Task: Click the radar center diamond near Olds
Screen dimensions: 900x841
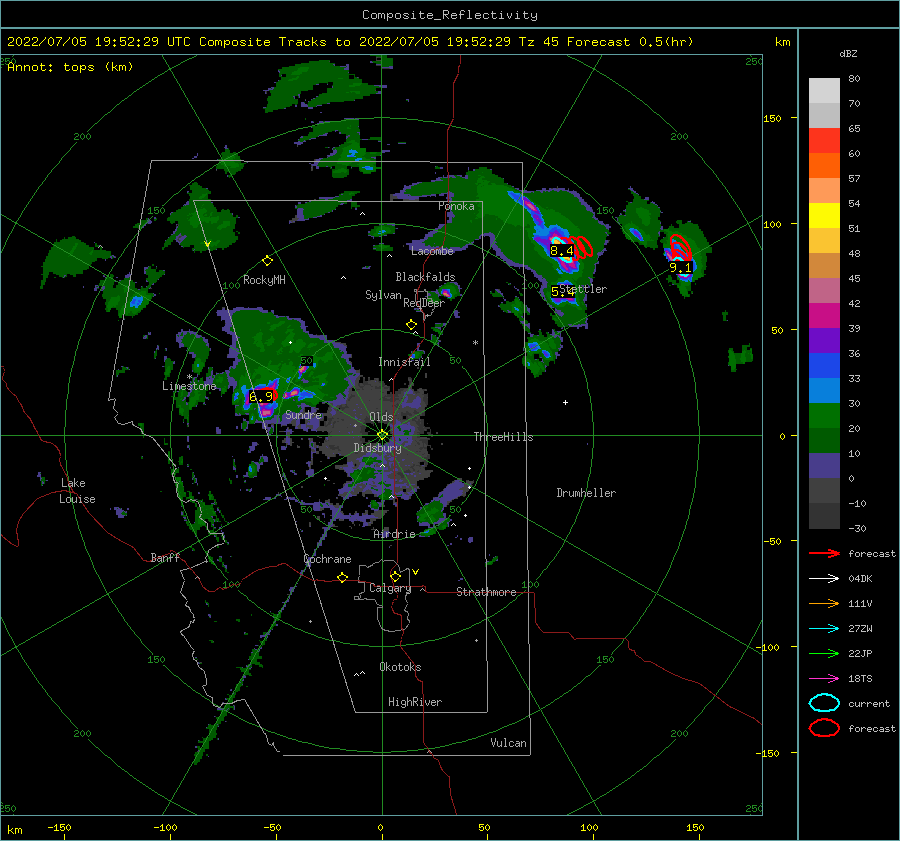Action: 382,435
